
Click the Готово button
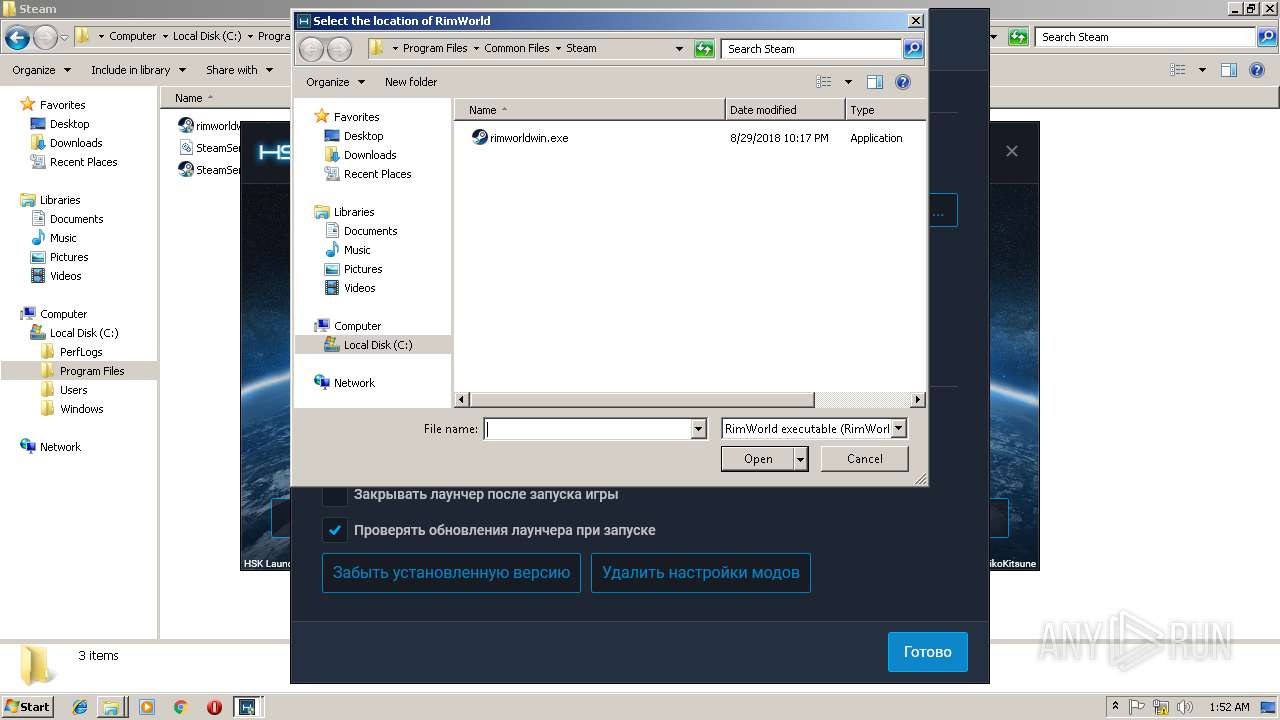click(927, 652)
